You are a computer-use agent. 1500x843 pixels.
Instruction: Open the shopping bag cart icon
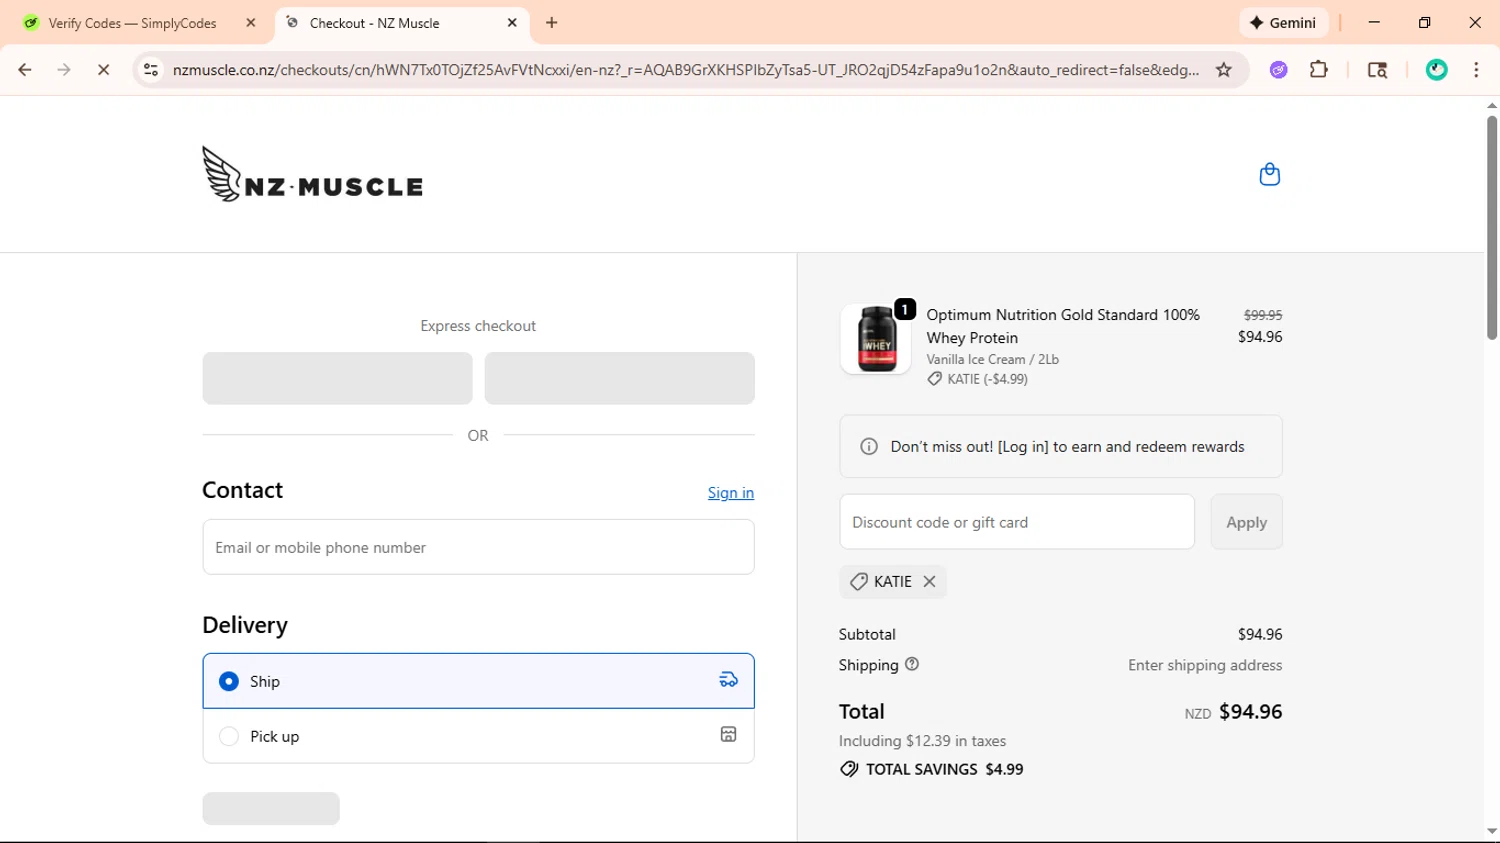click(x=1269, y=174)
